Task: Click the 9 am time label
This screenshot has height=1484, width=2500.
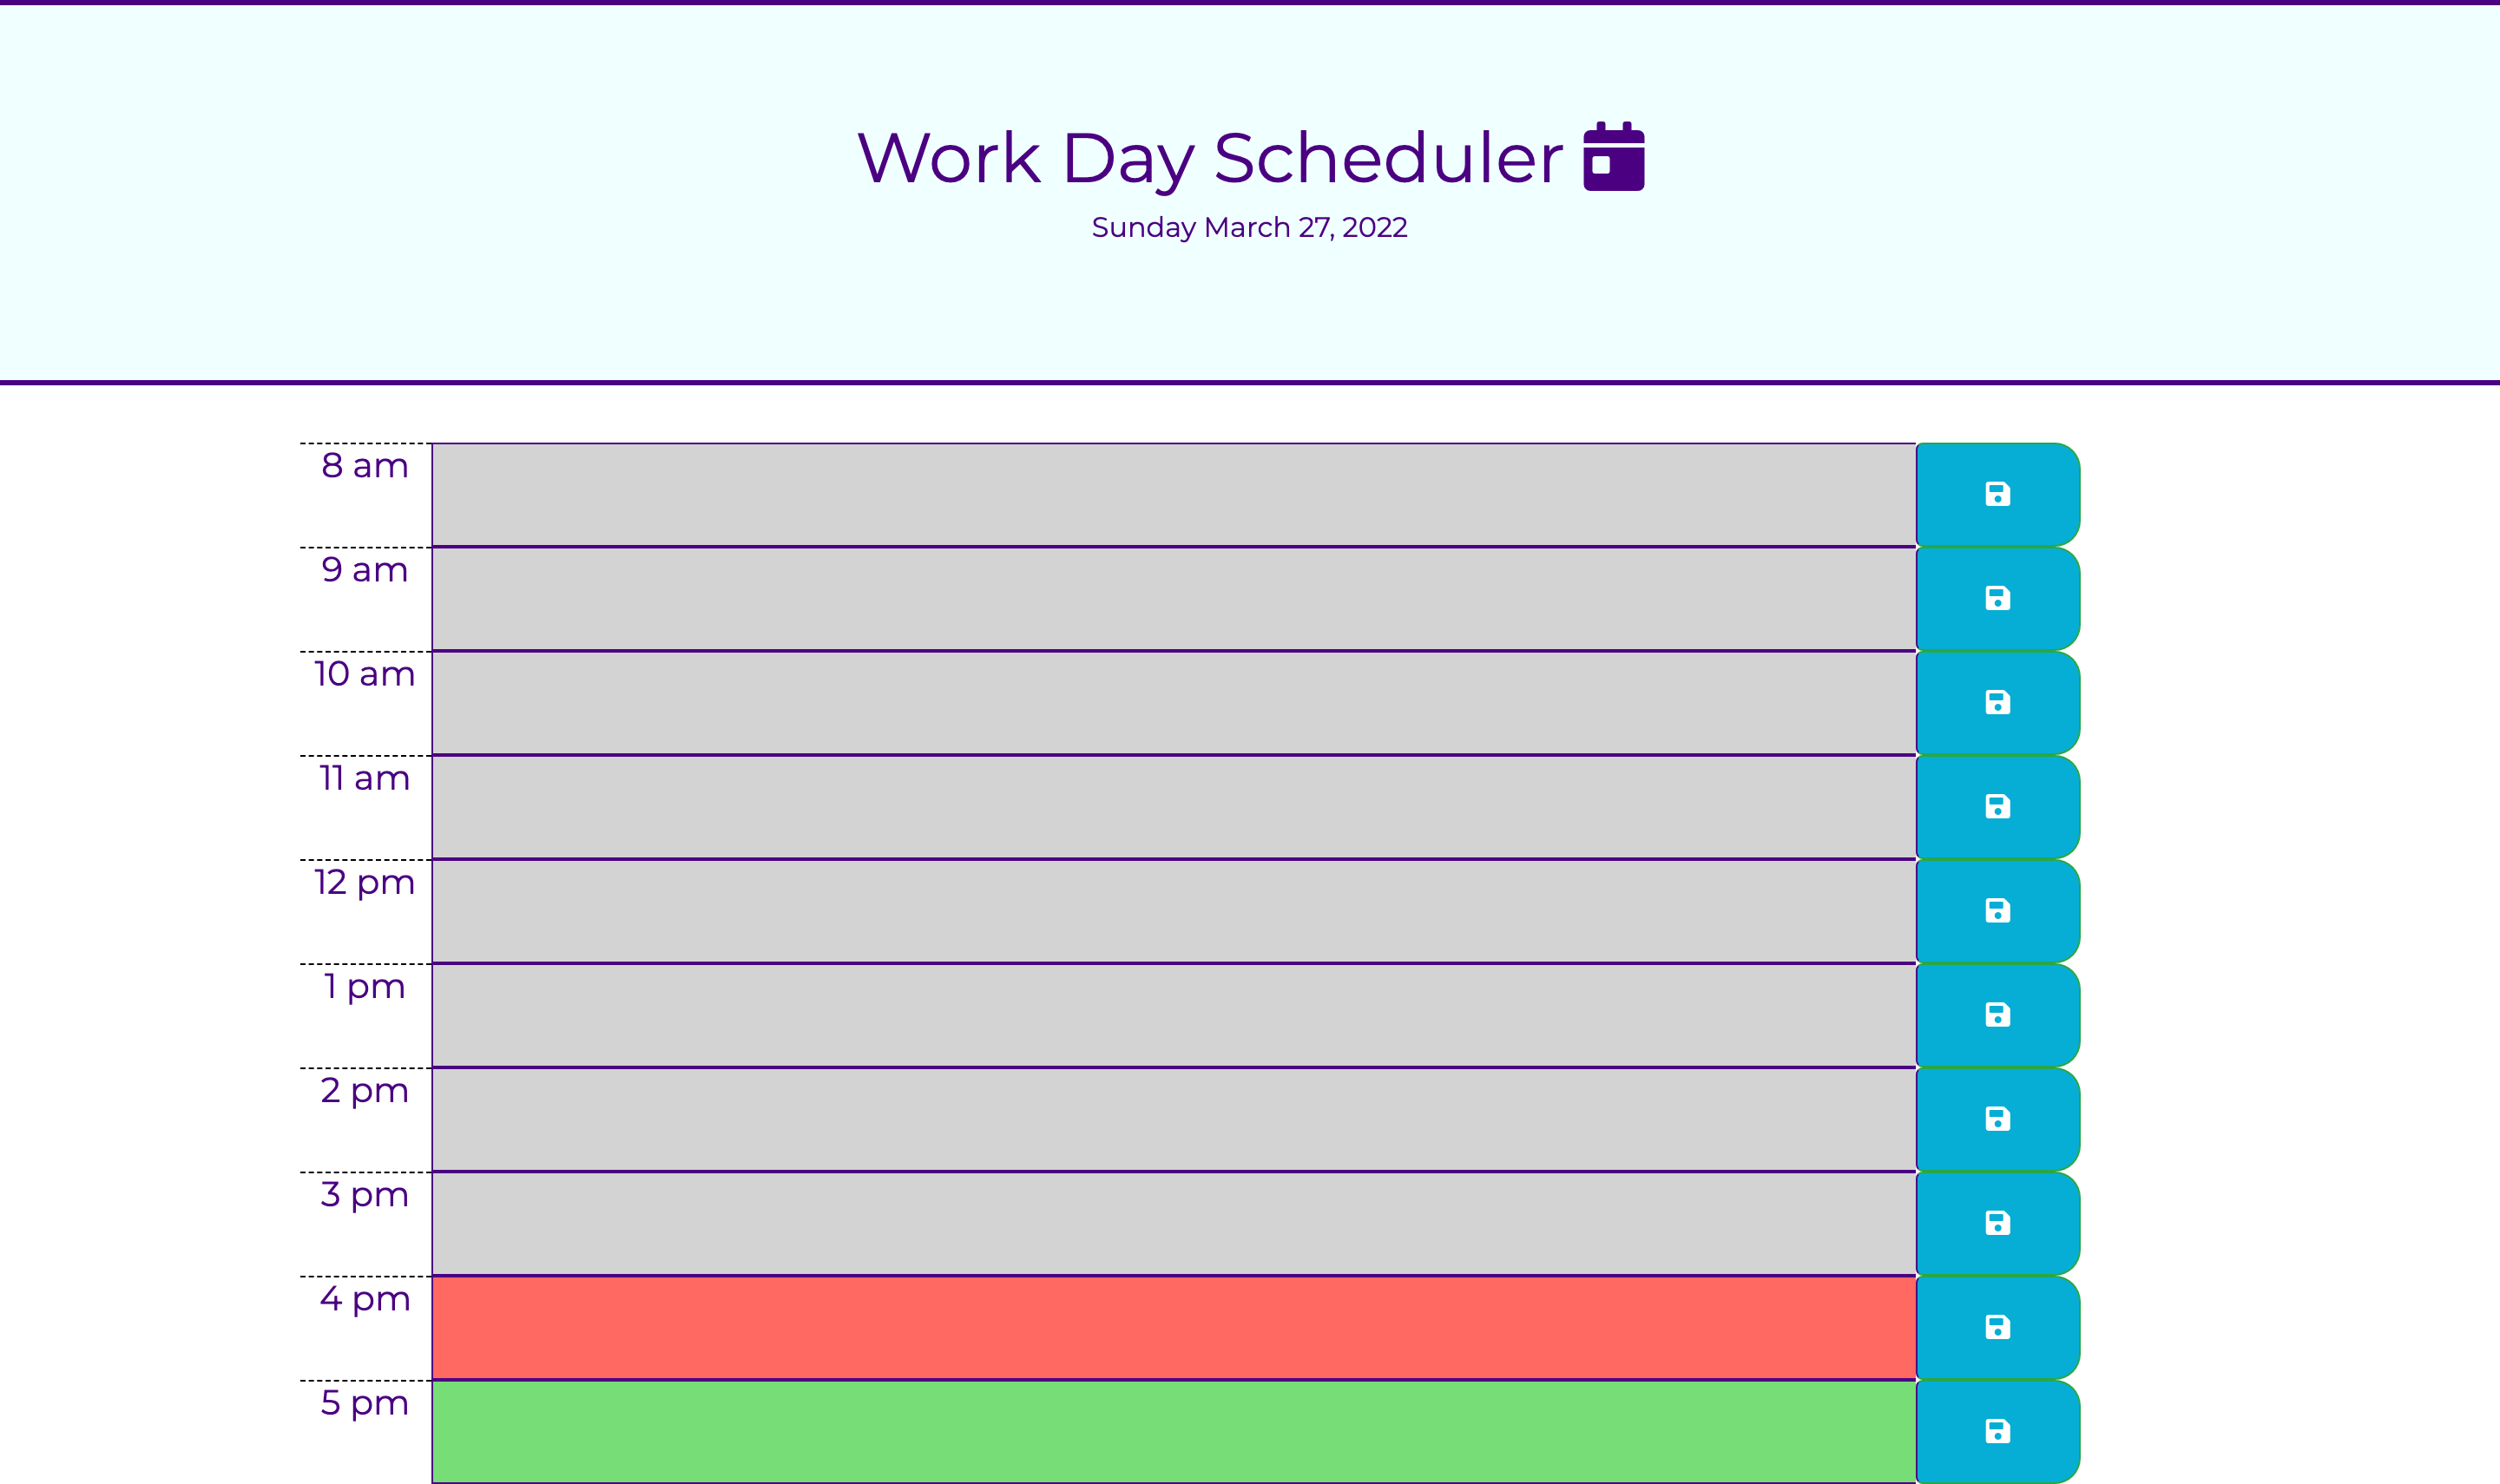Action: click(x=364, y=569)
